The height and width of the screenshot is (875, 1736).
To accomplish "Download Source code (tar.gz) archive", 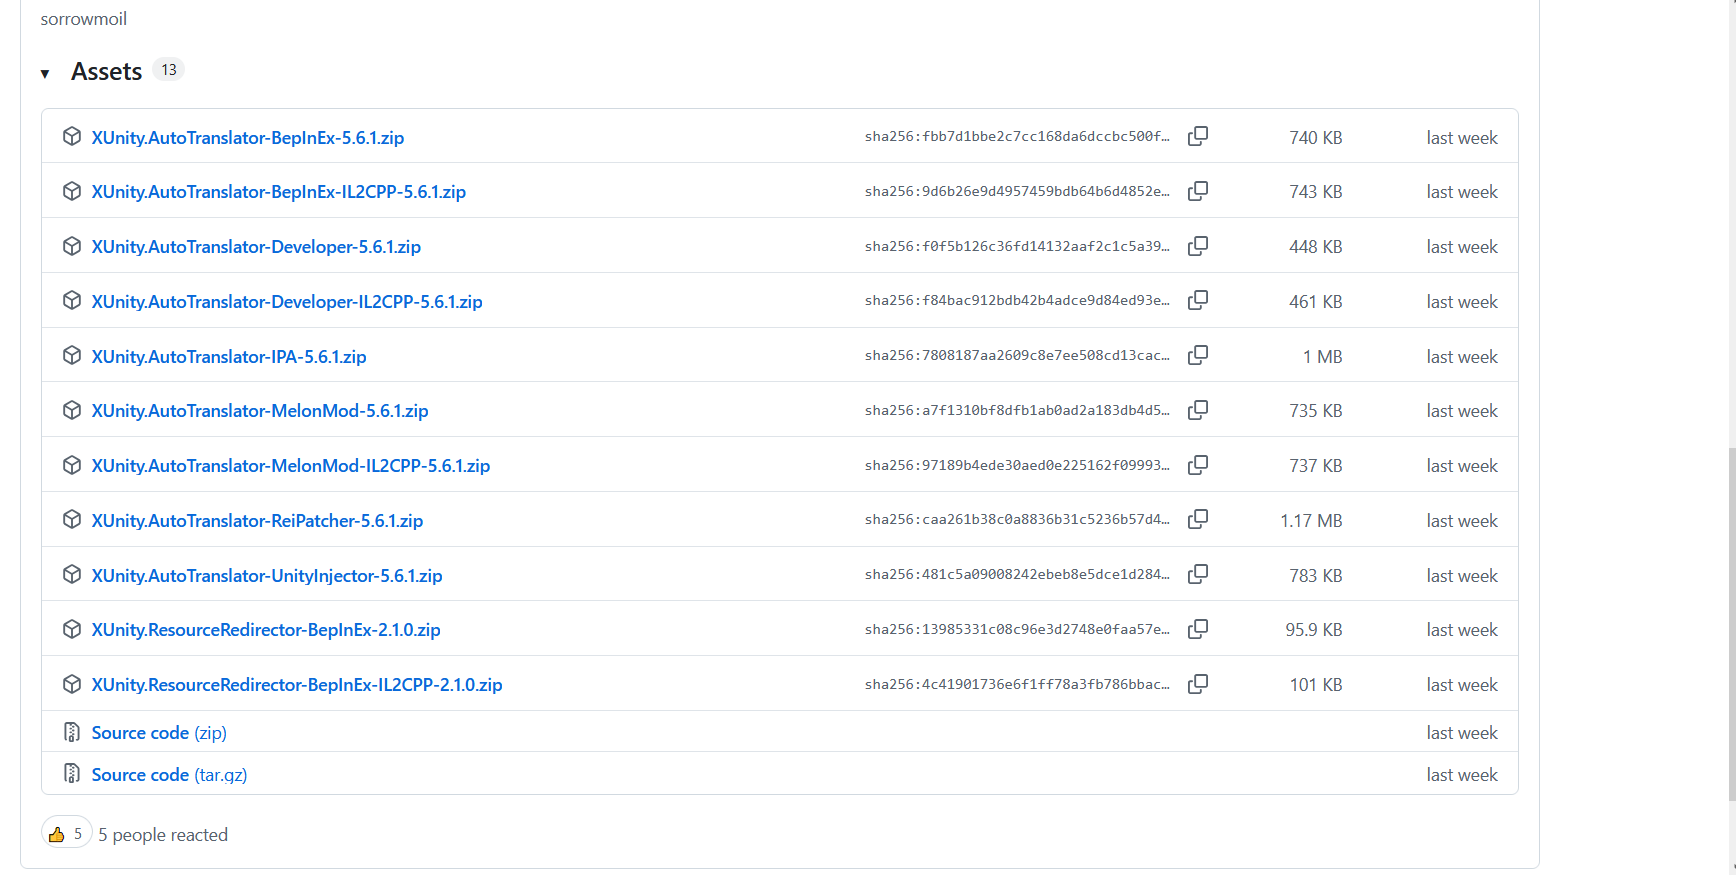I will point(169,775).
